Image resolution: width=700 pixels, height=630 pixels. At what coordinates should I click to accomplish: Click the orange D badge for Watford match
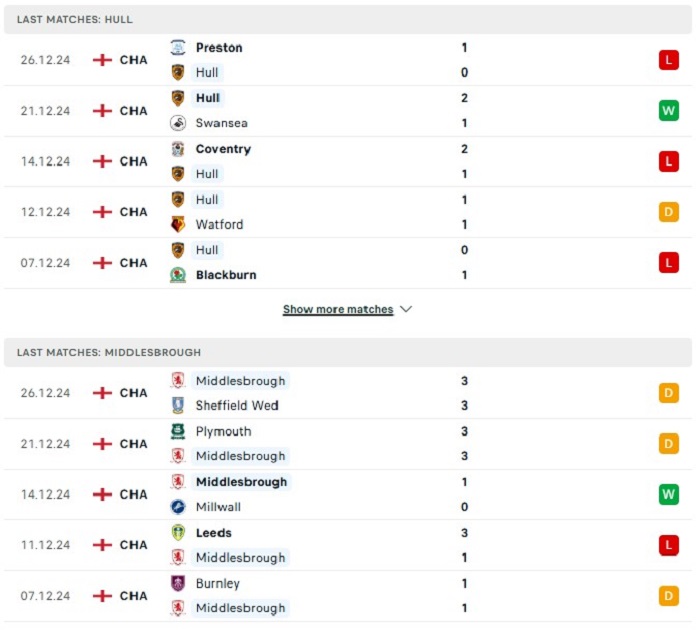[668, 212]
